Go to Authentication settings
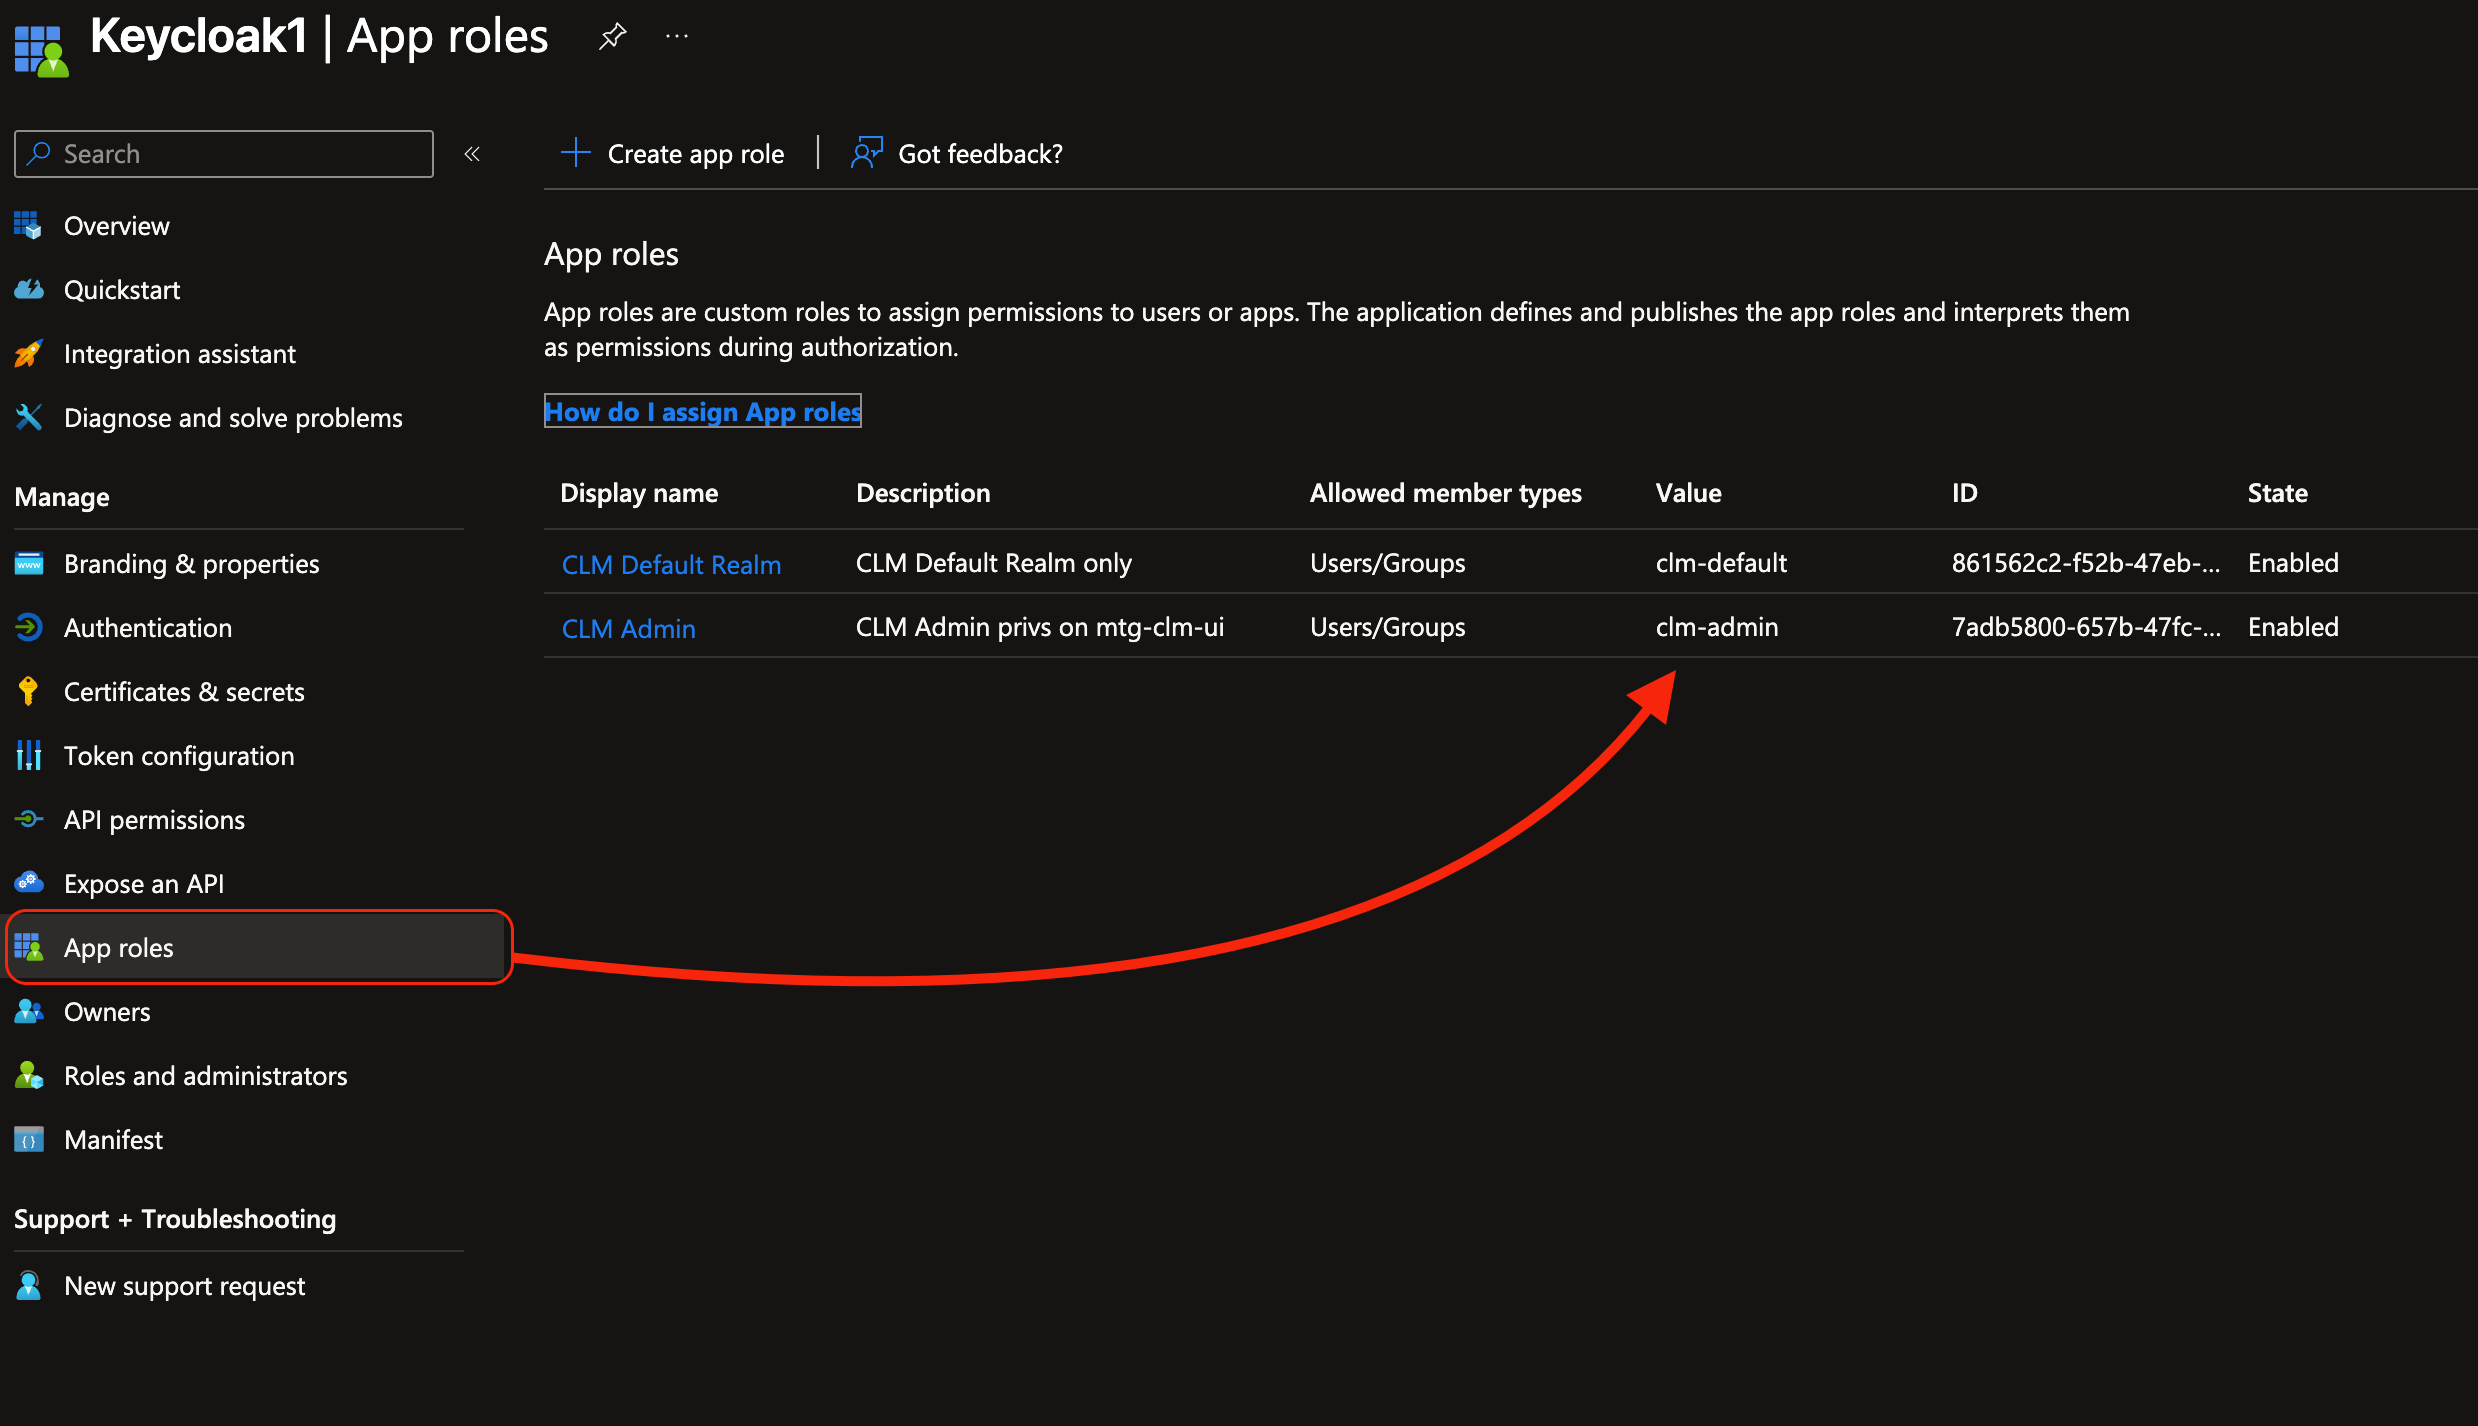2478x1426 pixels. [x=147, y=628]
